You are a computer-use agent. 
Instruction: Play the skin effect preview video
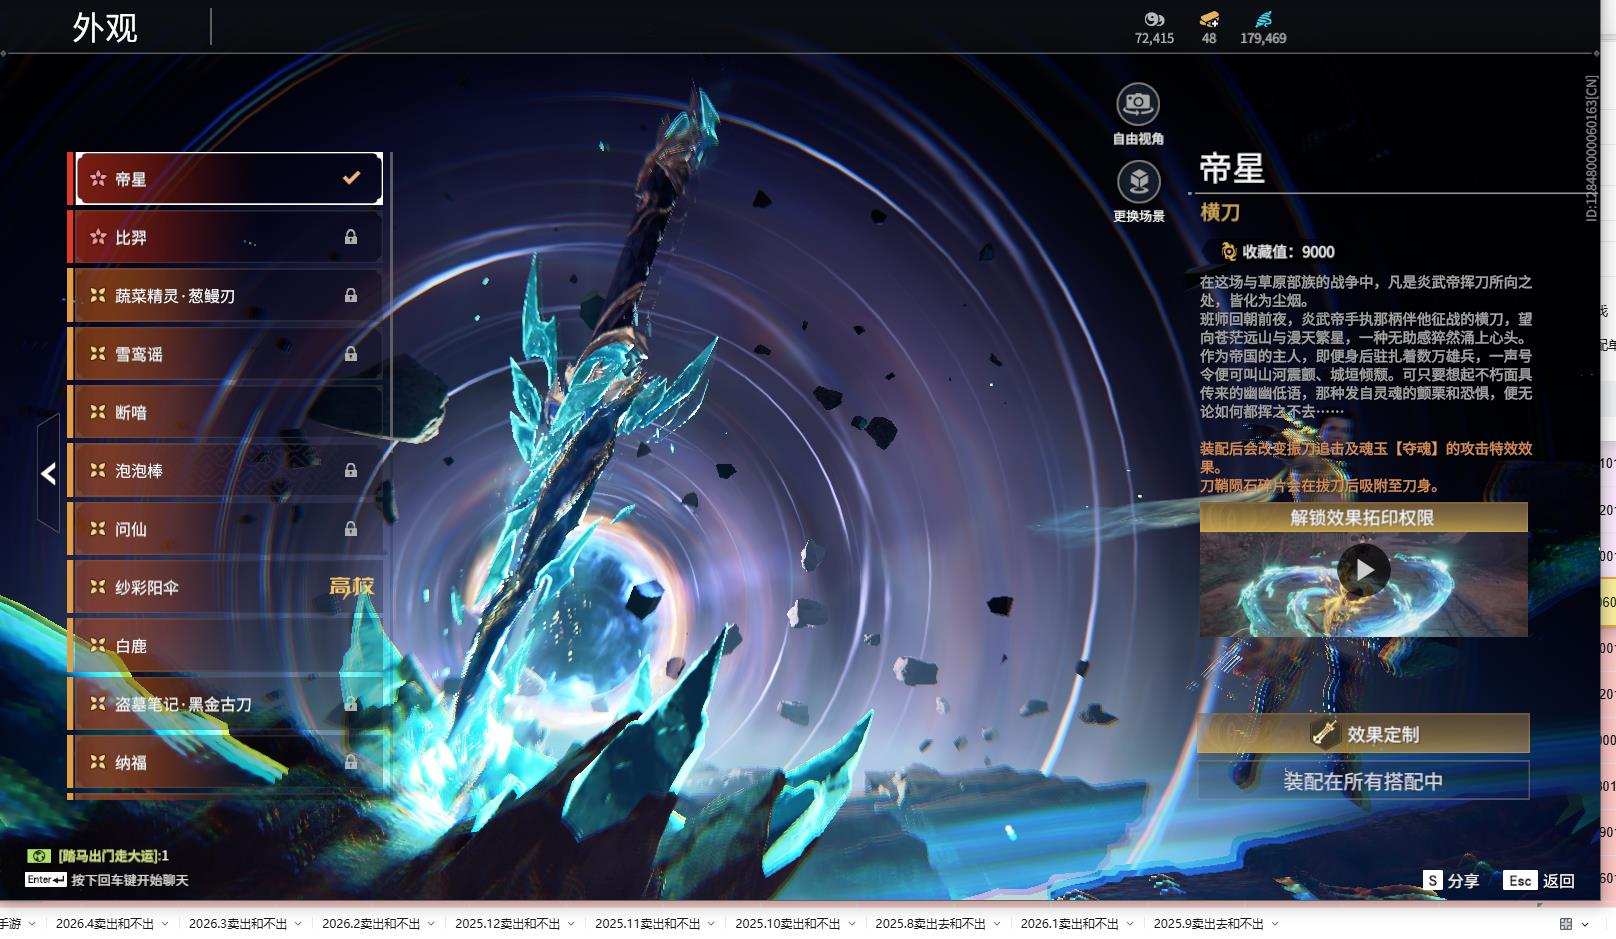pyautogui.click(x=1364, y=570)
